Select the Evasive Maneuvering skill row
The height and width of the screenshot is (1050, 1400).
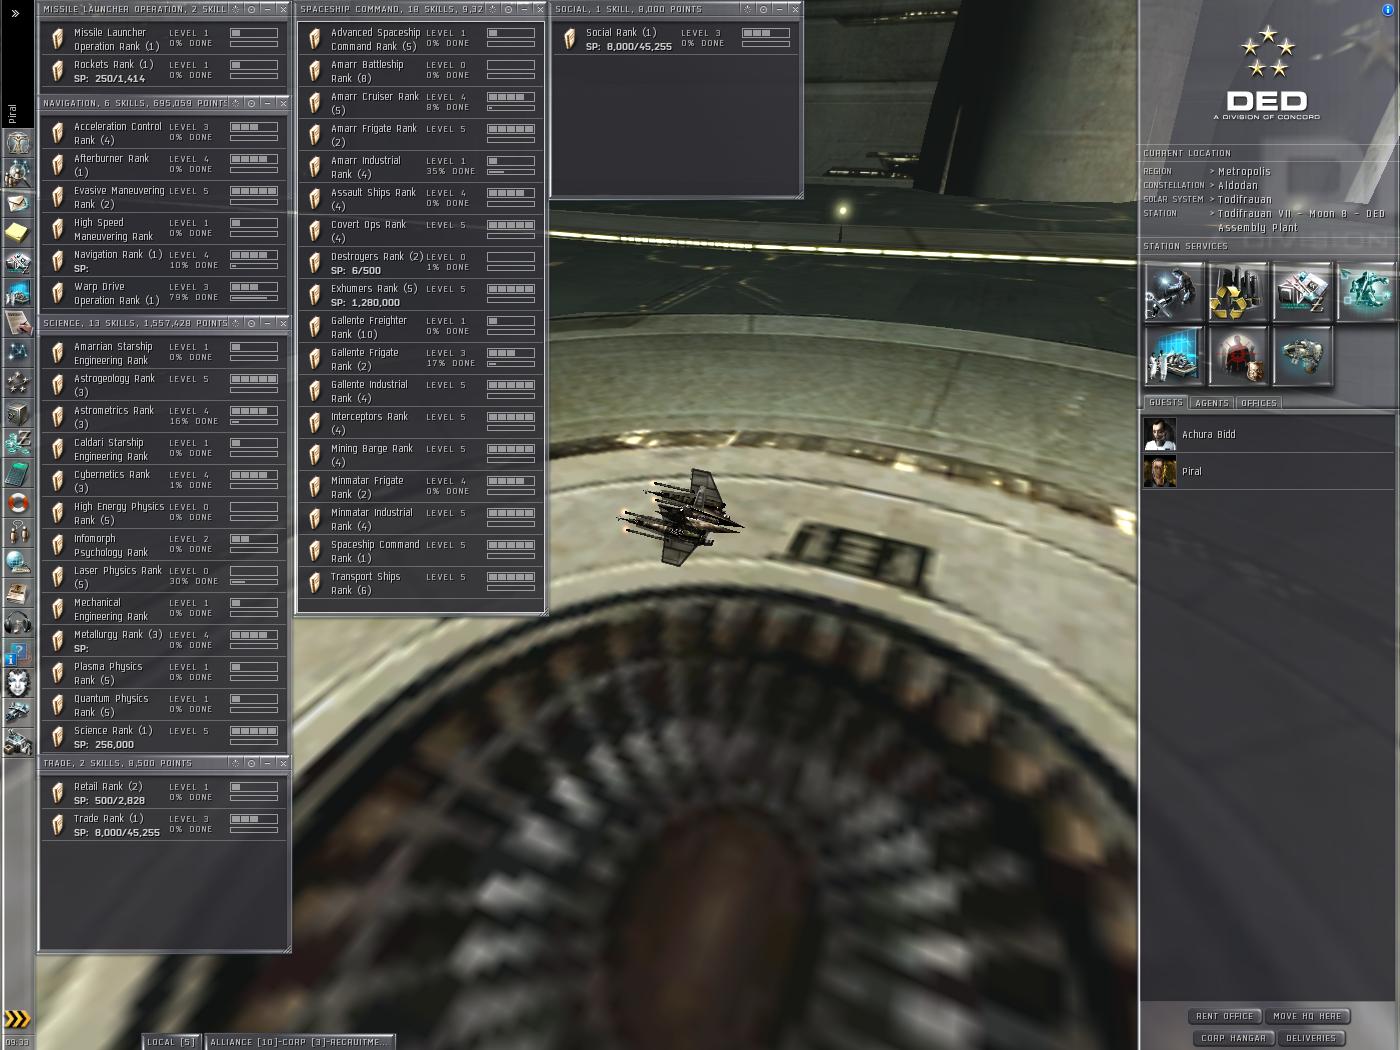click(163, 197)
